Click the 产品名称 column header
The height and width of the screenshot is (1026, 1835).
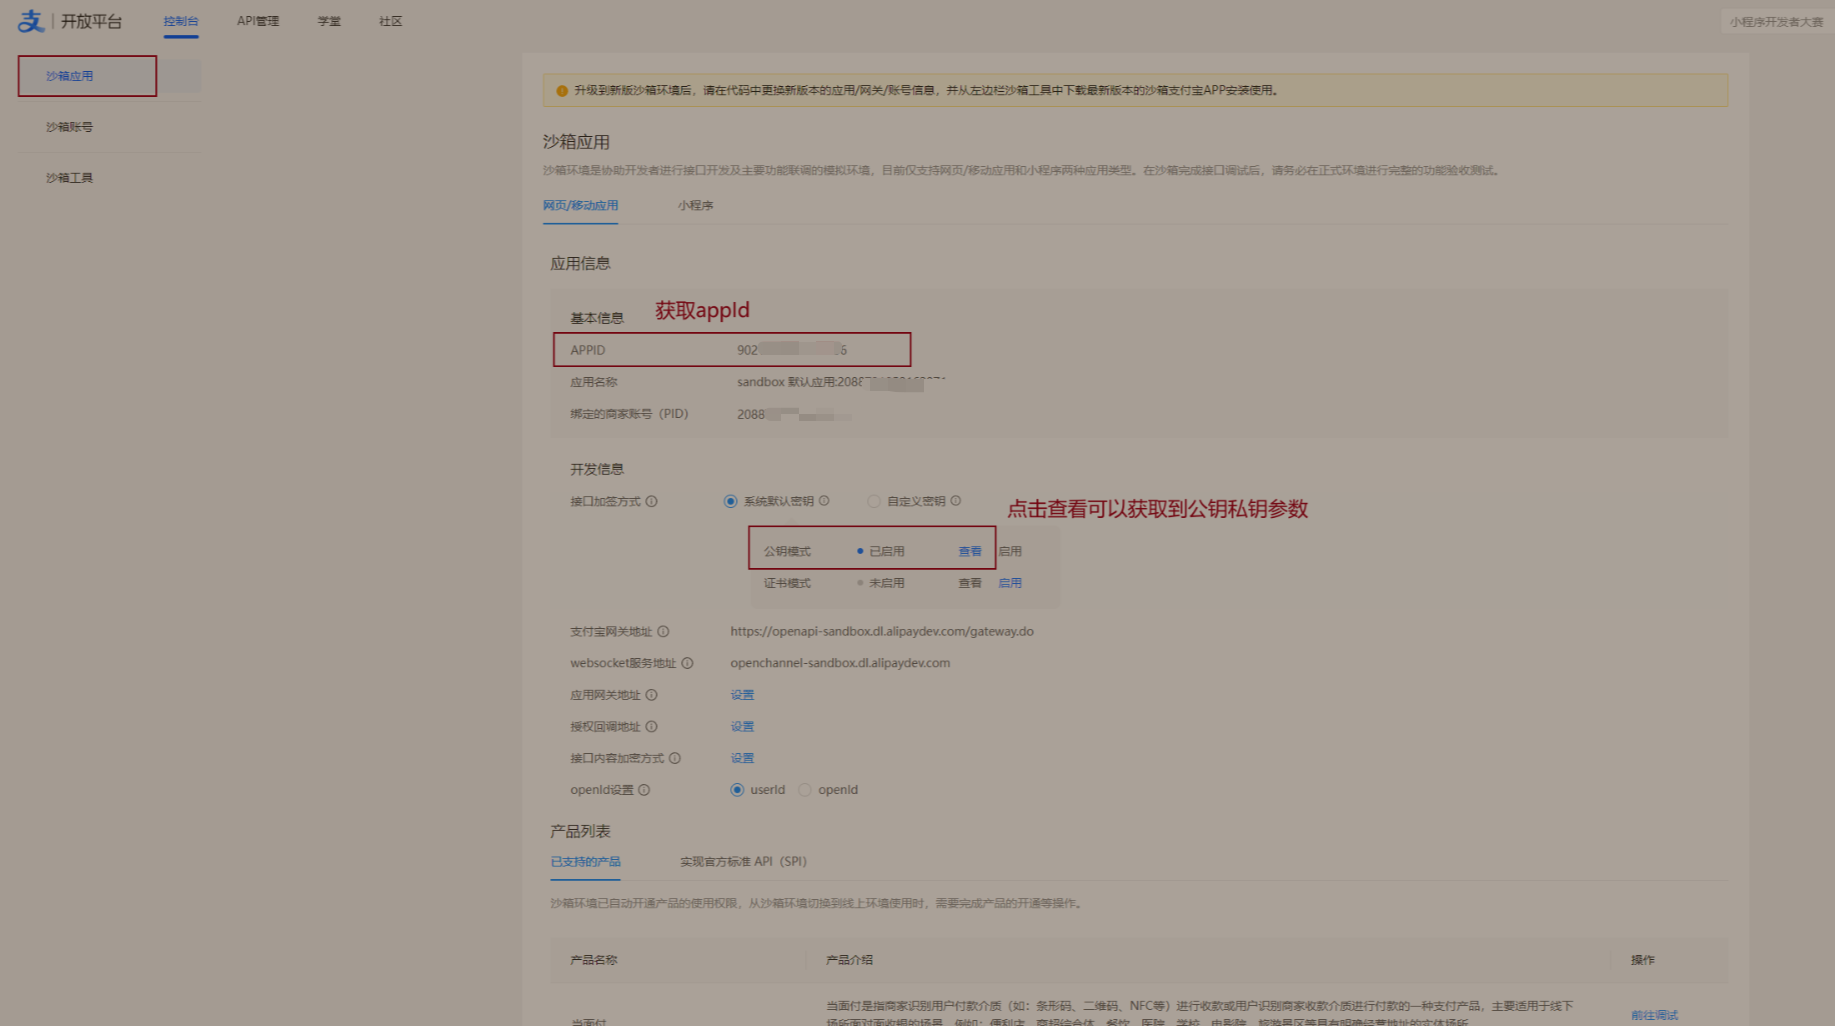(594, 960)
